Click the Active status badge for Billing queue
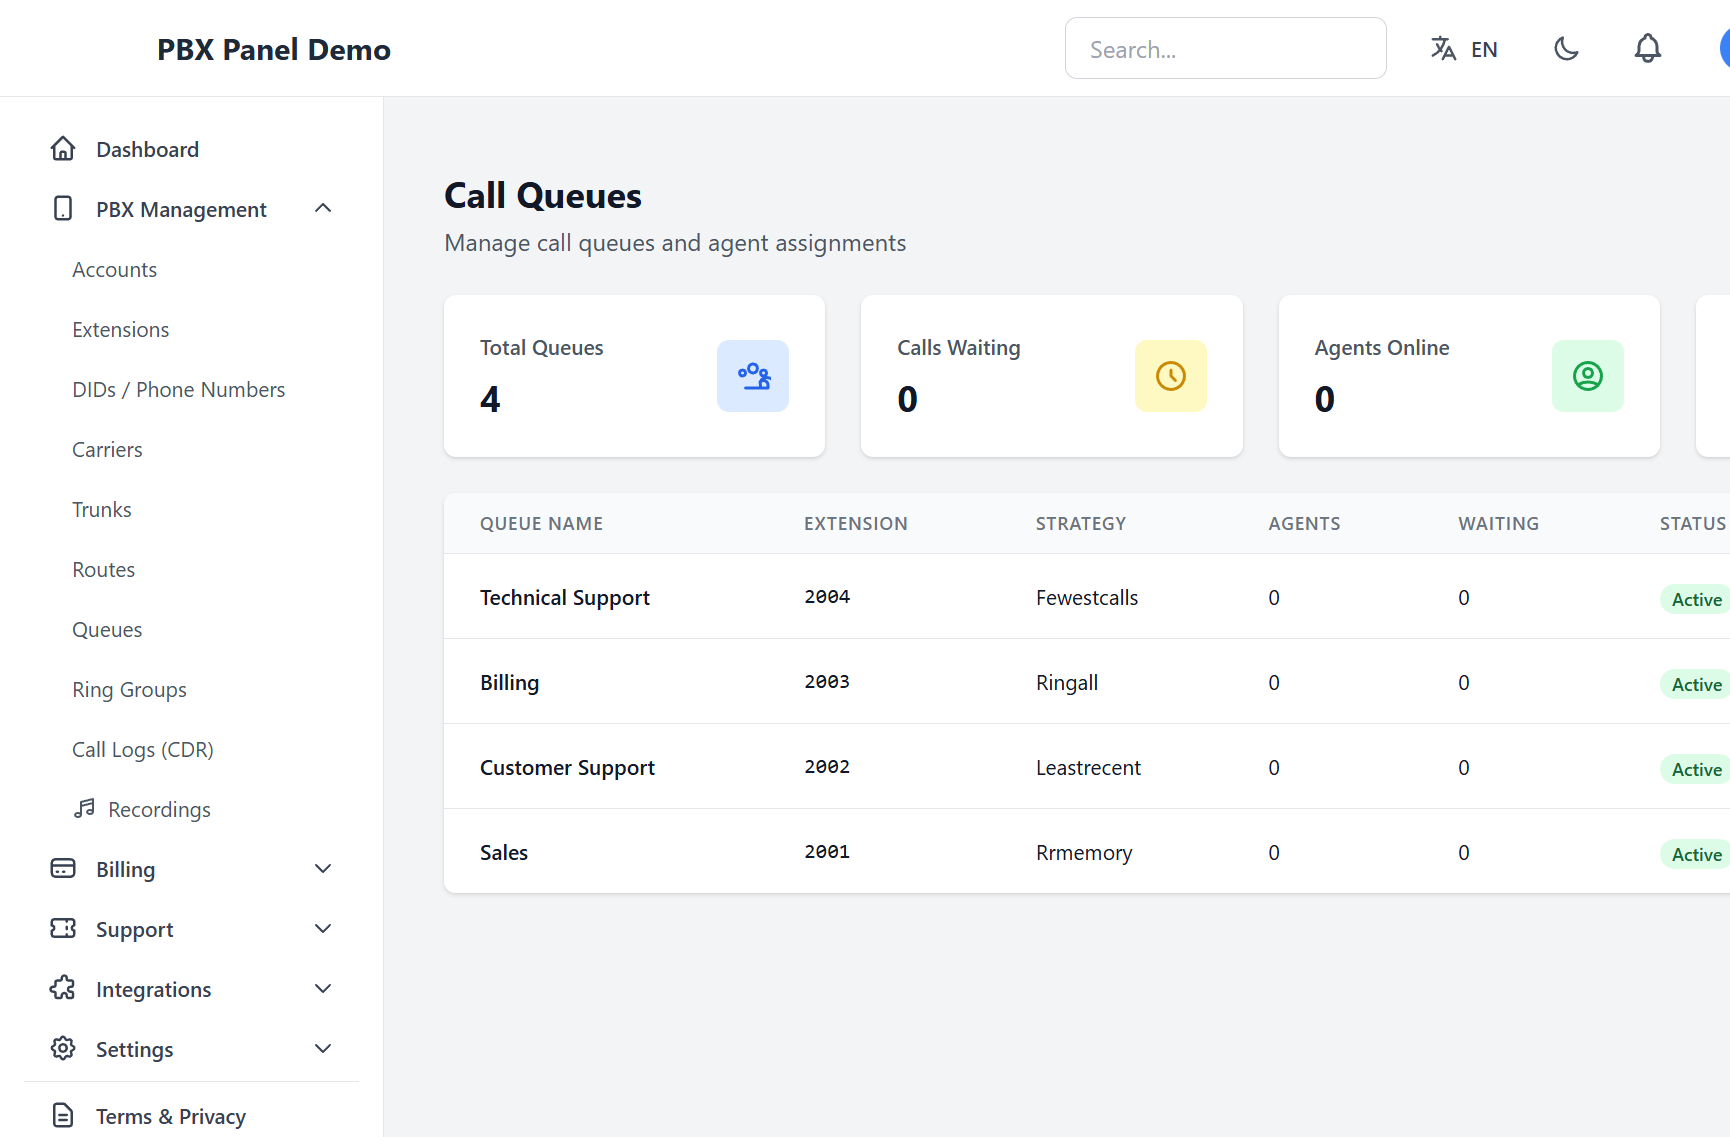 pyautogui.click(x=1696, y=684)
